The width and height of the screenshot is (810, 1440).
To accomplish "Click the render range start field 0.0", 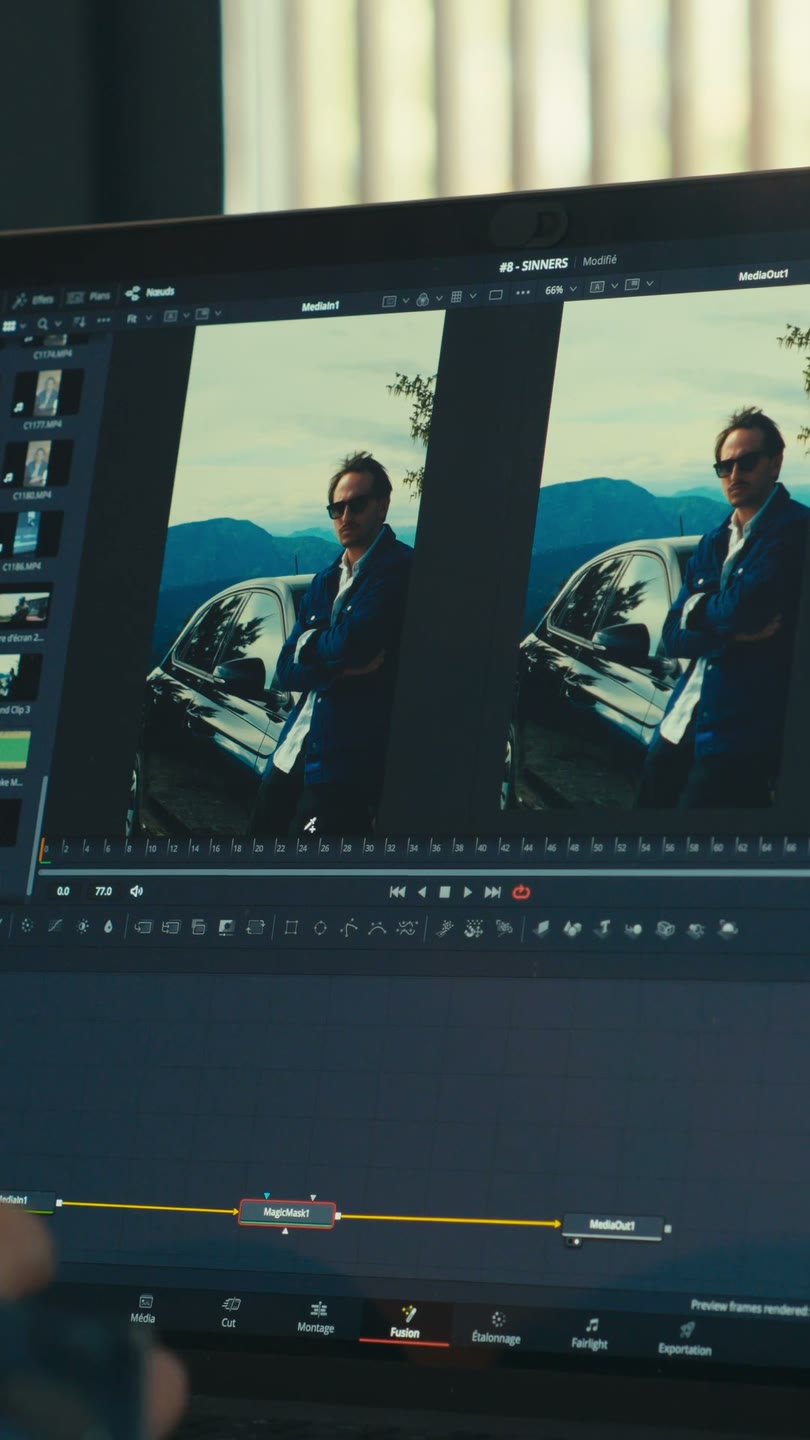I will (x=63, y=891).
